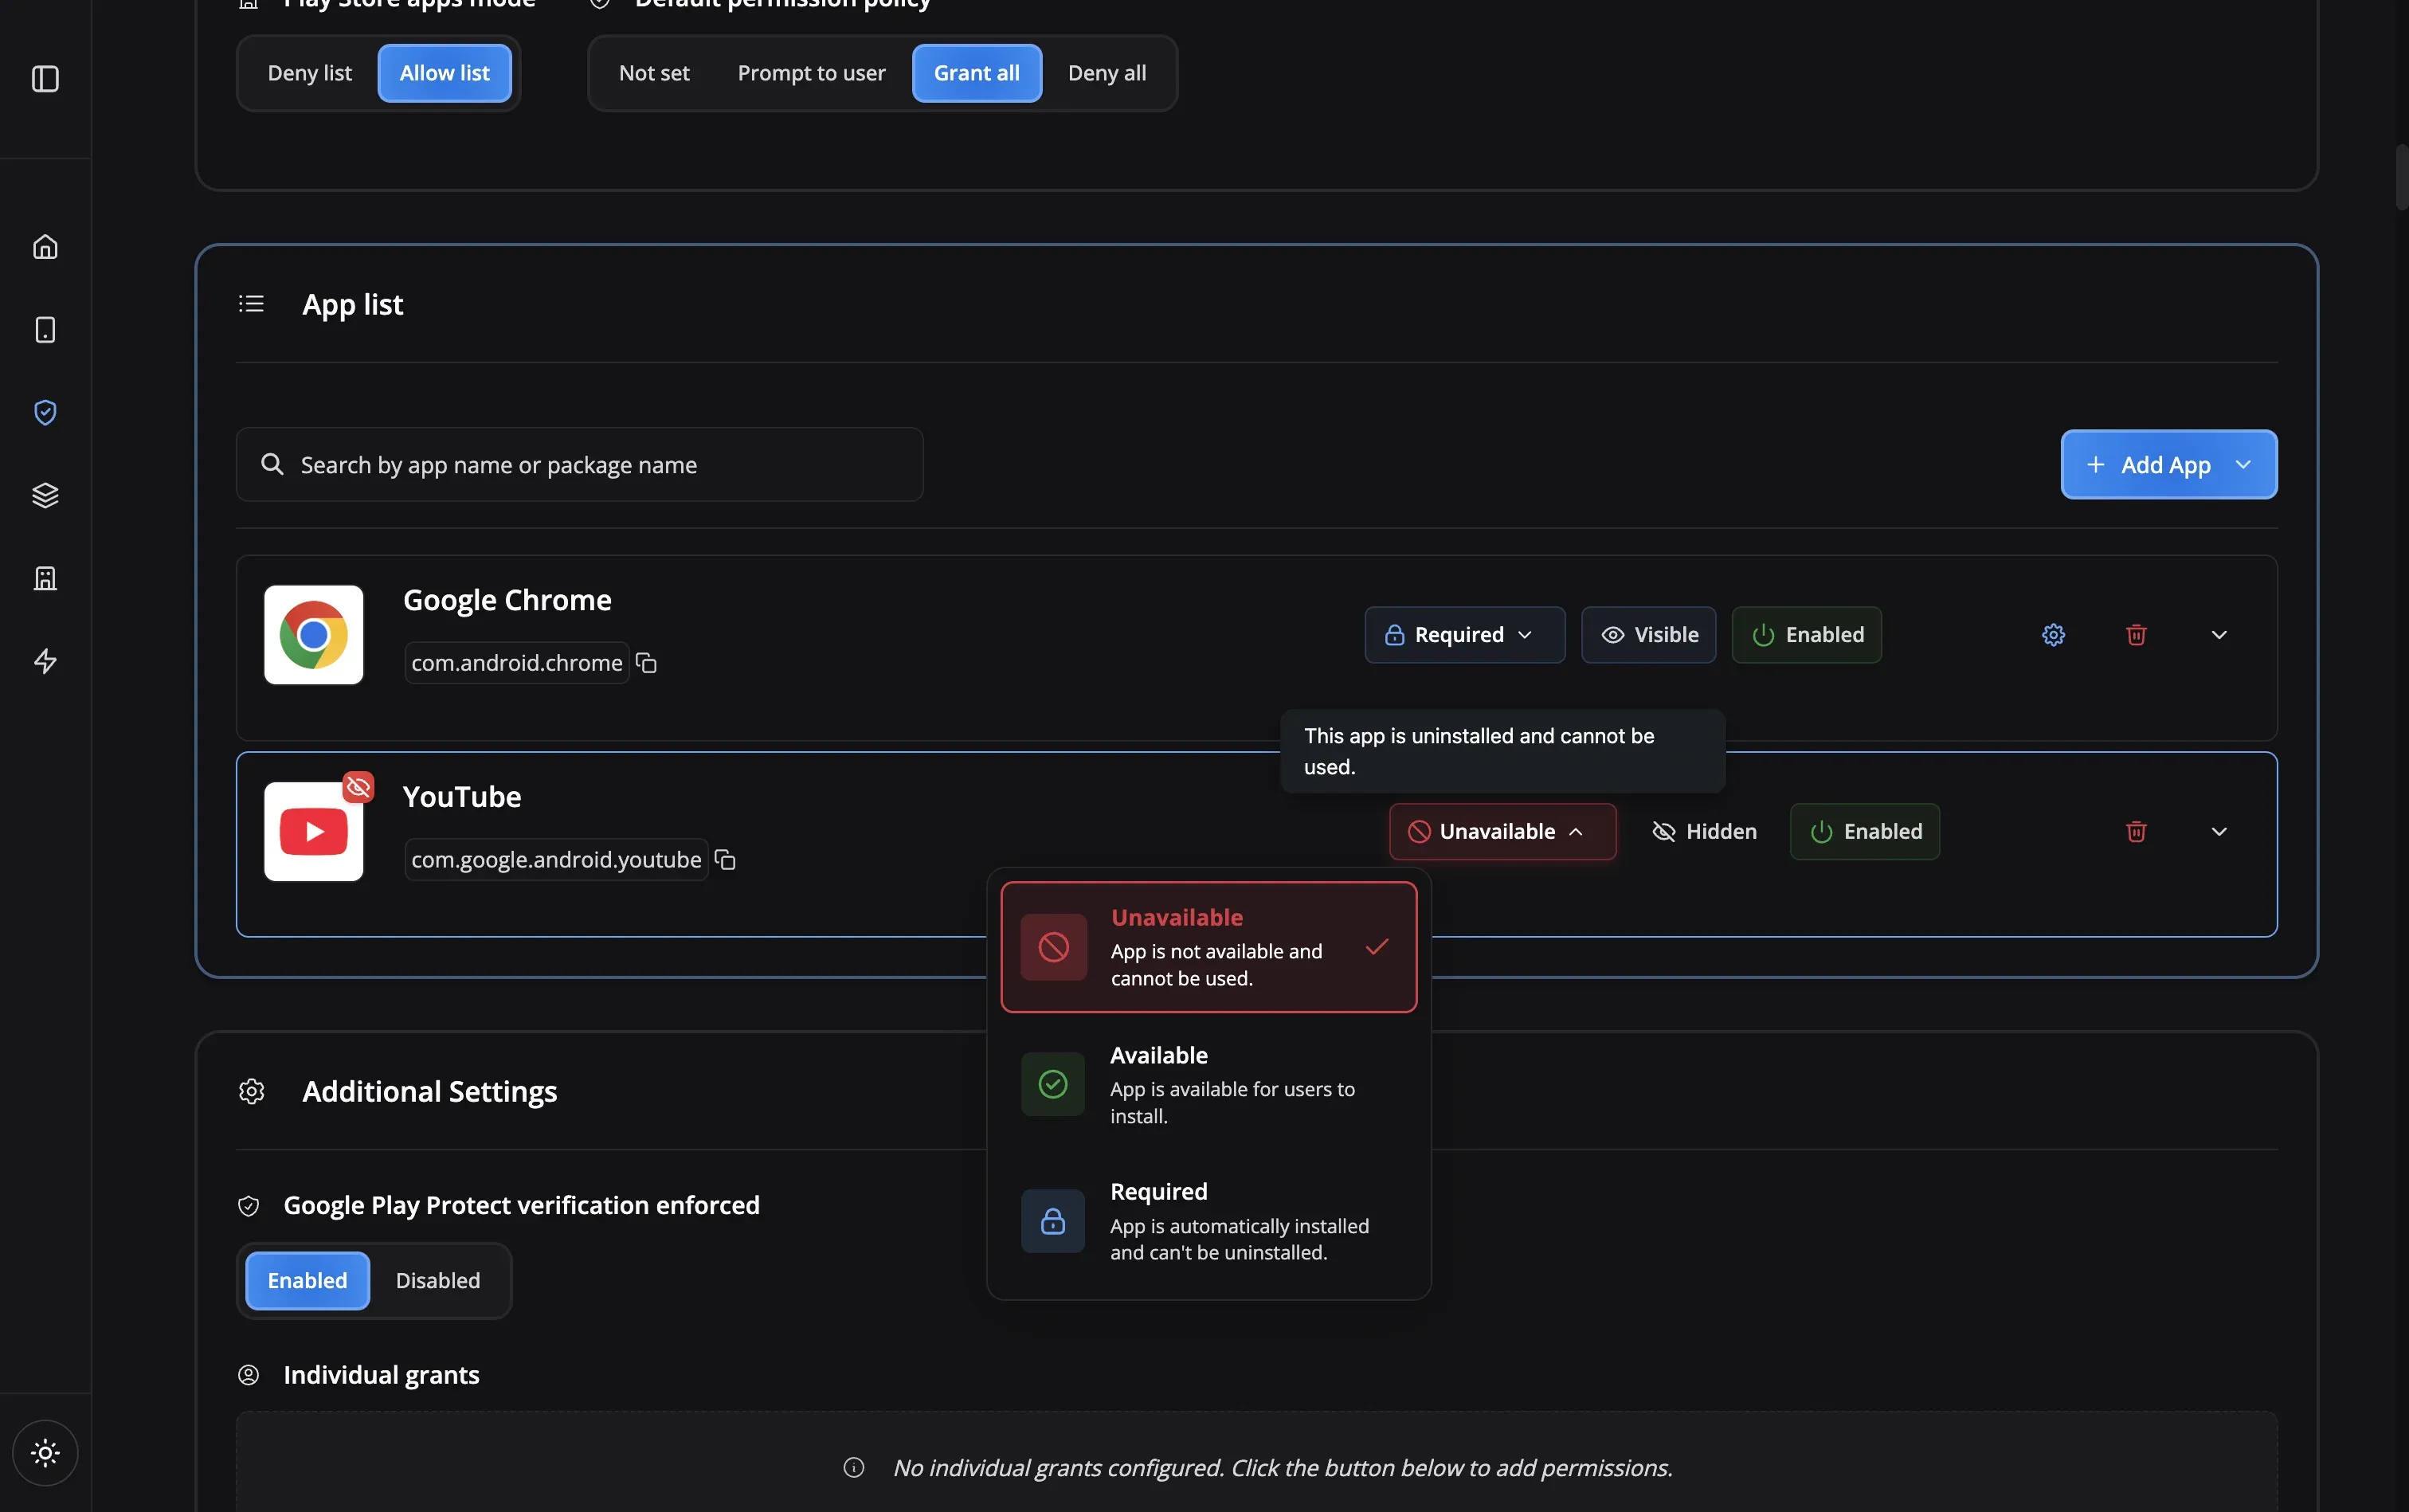Image resolution: width=2409 pixels, height=1512 pixels.
Task: Click the Google Chrome app title
Action: pos(507,600)
